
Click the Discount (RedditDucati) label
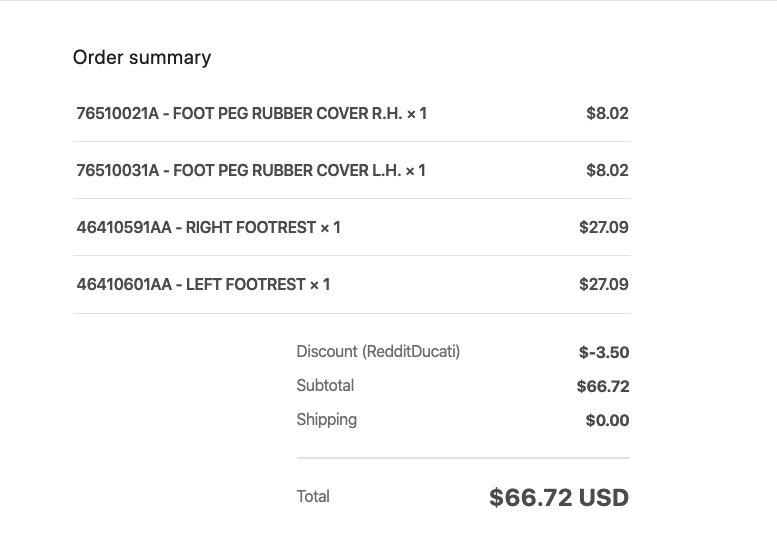[378, 352]
